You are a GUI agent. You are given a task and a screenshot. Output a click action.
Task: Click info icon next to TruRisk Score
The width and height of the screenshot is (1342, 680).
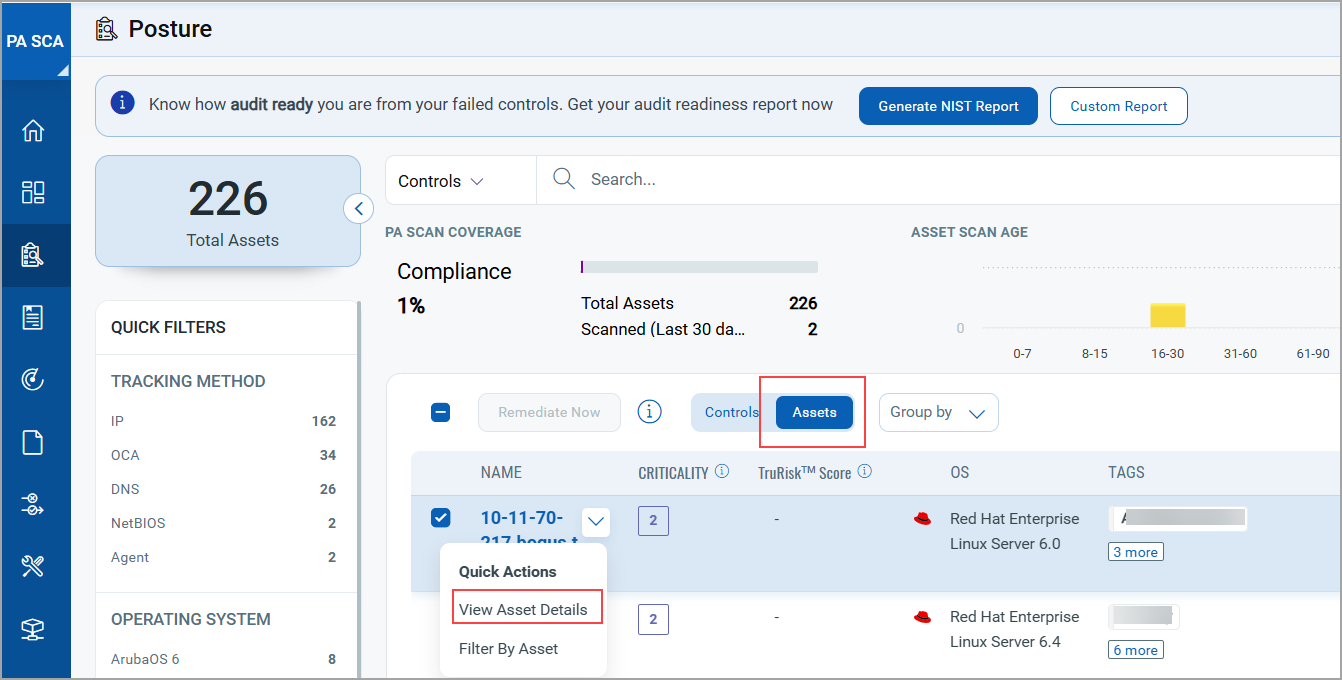(865, 471)
